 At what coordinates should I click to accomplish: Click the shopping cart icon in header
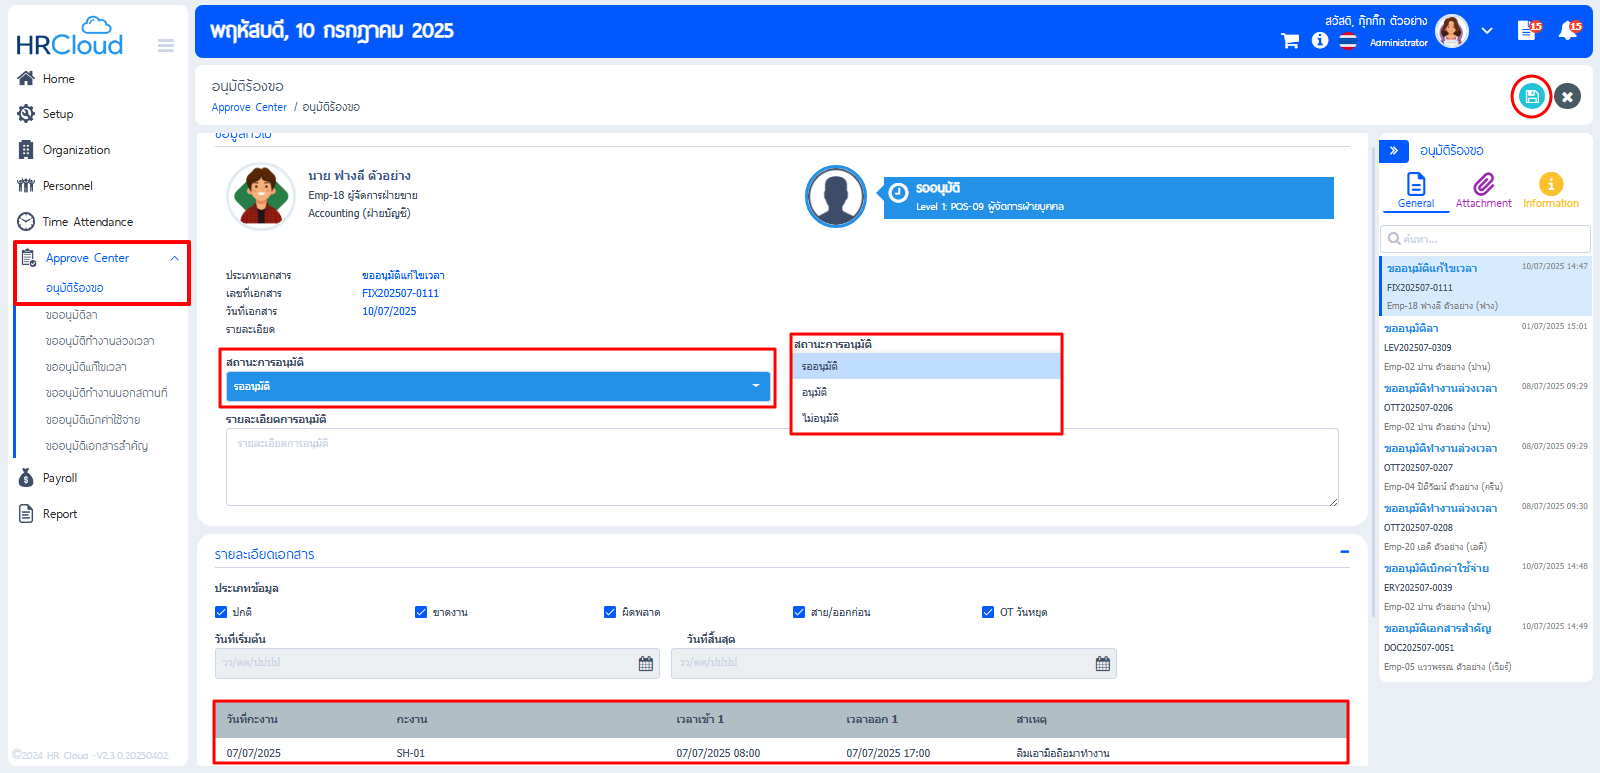tap(1290, 41)
